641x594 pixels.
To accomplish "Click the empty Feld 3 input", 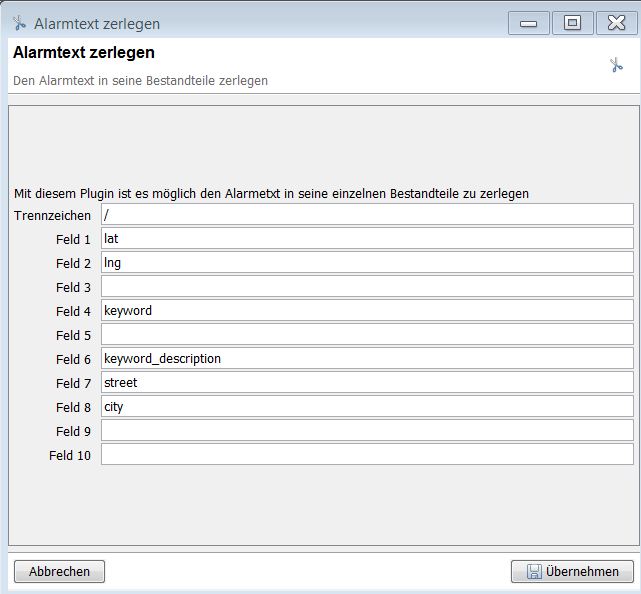I will pos(367,287).
